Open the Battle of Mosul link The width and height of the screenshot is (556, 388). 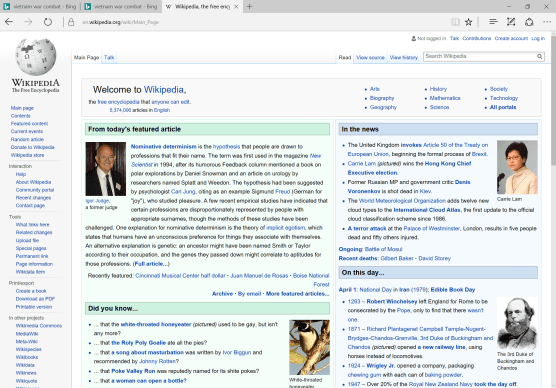coord(383,249)
